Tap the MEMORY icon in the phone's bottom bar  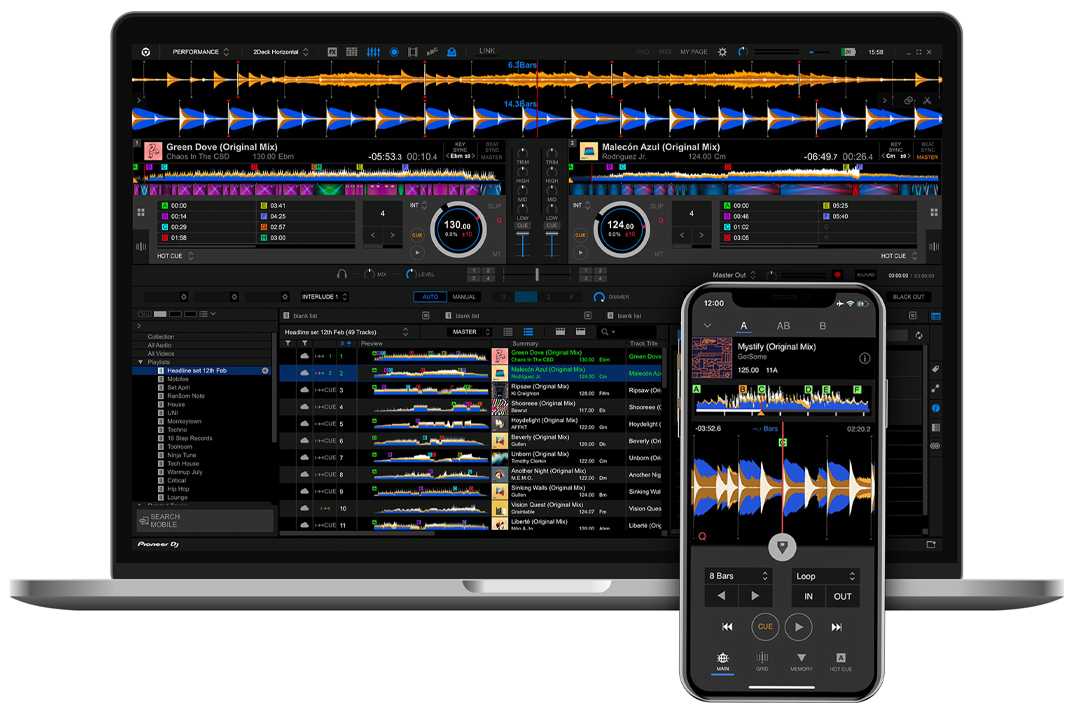point(801,661)
